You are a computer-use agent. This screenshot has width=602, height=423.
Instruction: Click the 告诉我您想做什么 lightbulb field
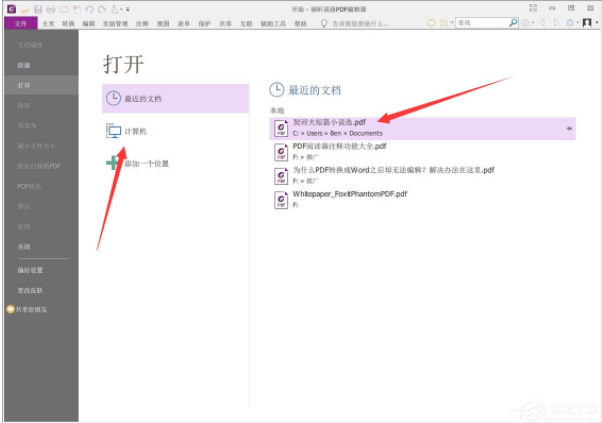coord(355,24)
